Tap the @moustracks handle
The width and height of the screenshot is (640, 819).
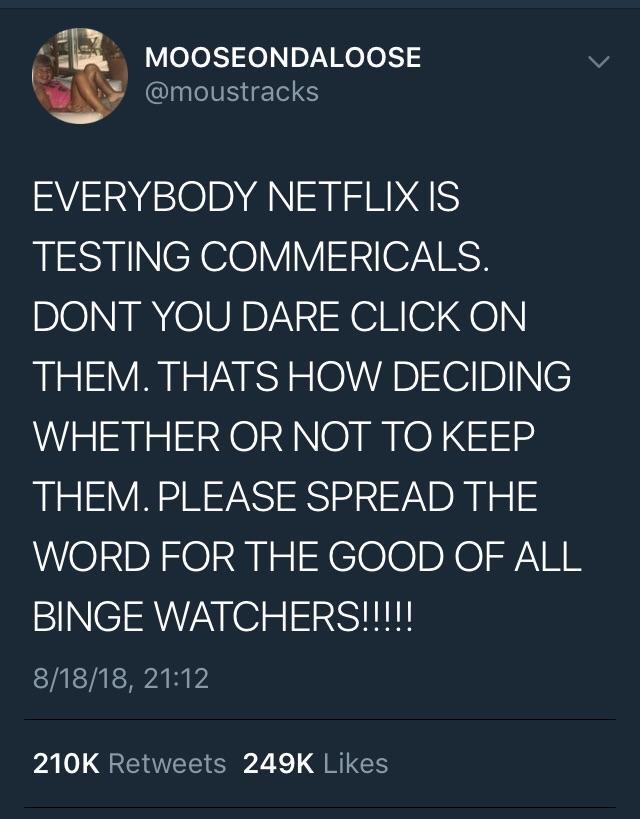tap(231, 92)
